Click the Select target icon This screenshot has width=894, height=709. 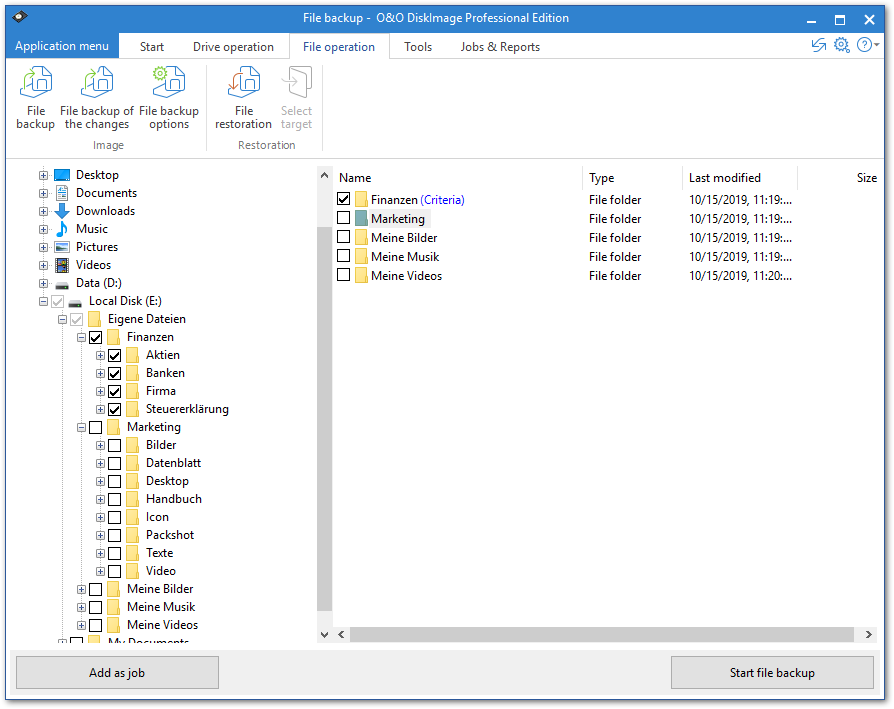pyautogui.click(x=296, y=82)
